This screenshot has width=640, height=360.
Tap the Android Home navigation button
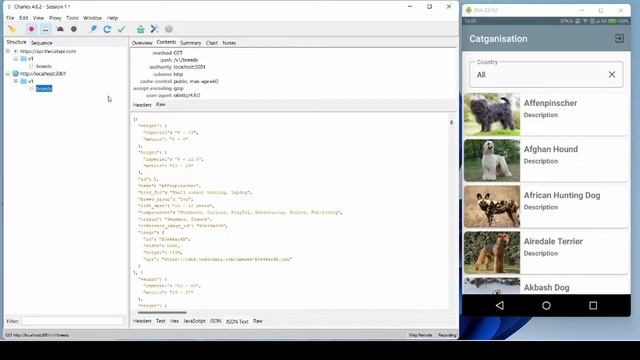[546, 305]
